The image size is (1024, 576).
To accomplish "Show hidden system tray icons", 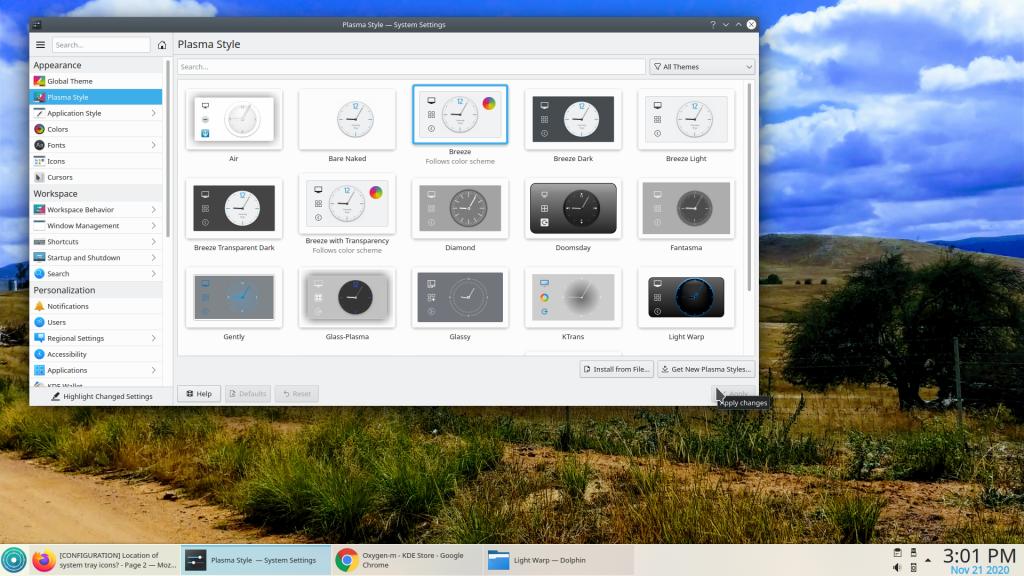I will tap(928, 560).
